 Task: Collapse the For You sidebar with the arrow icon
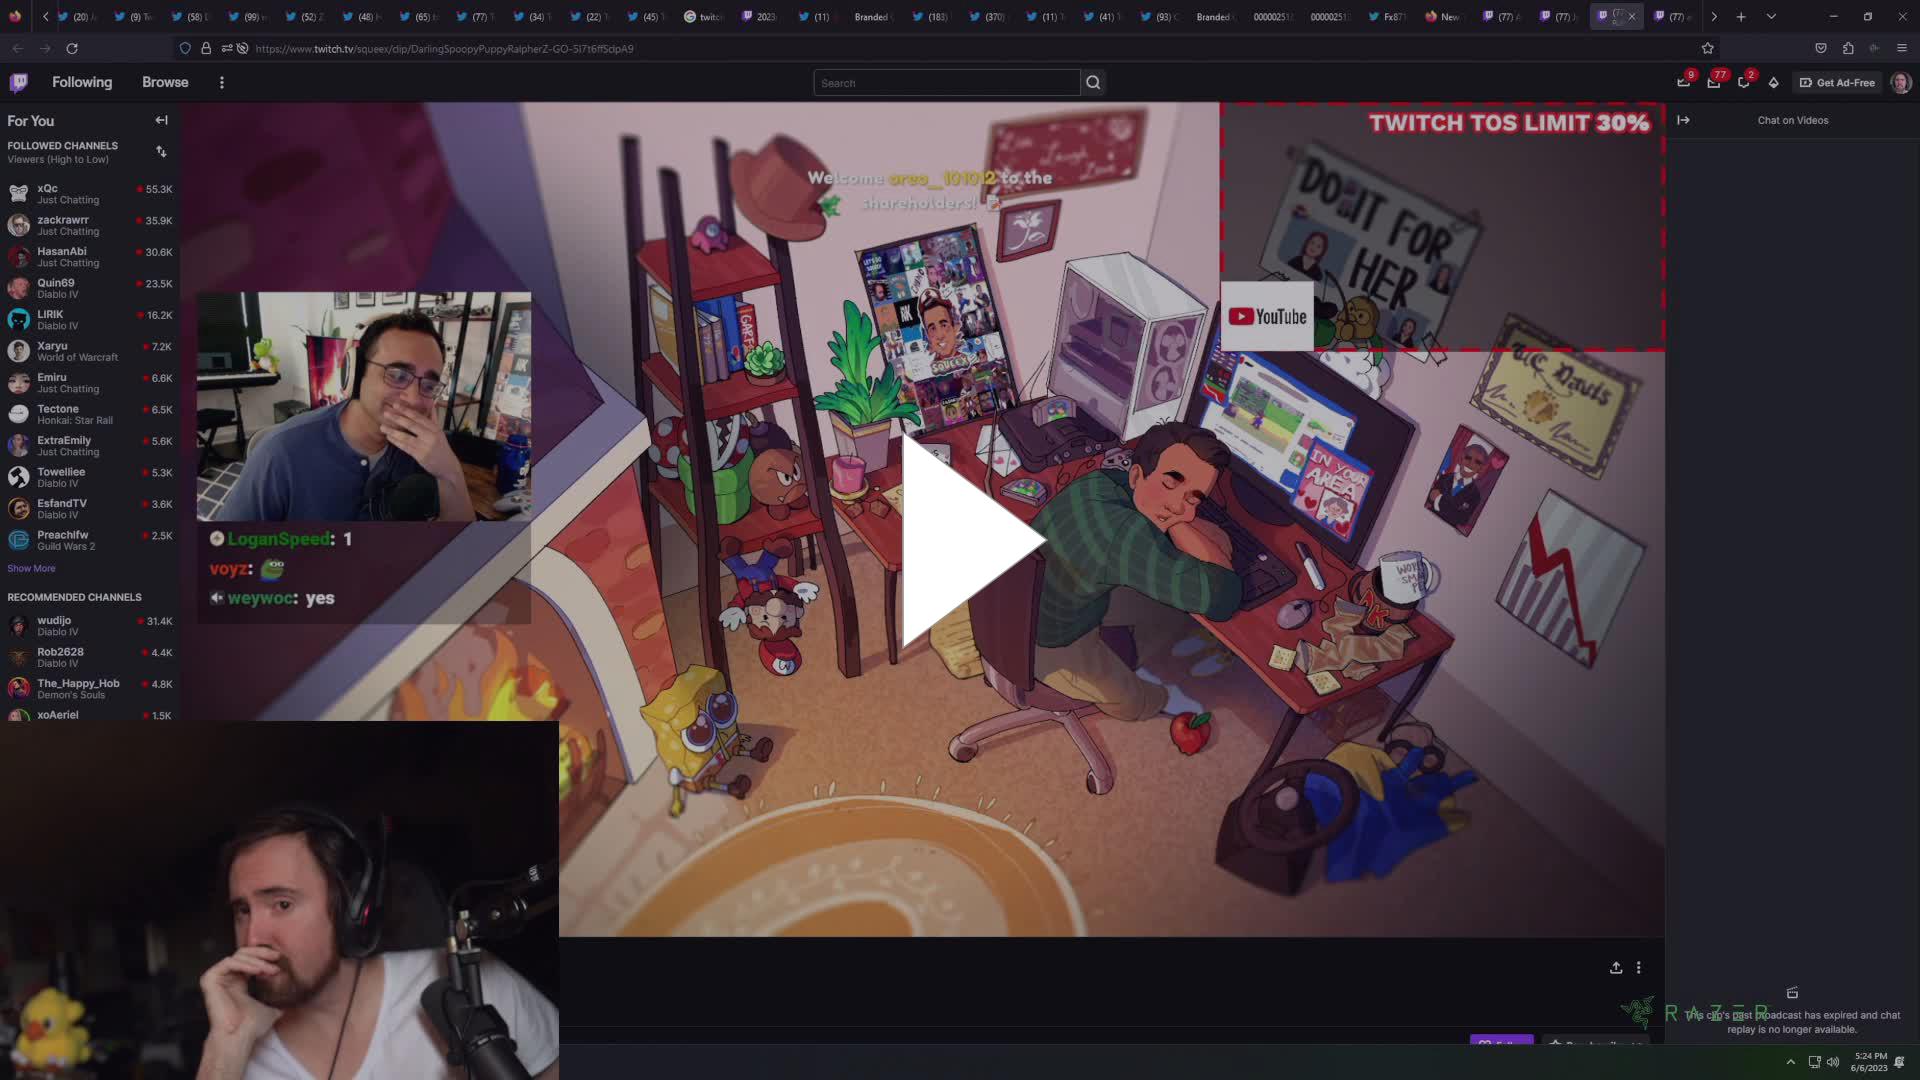(161, 120)
